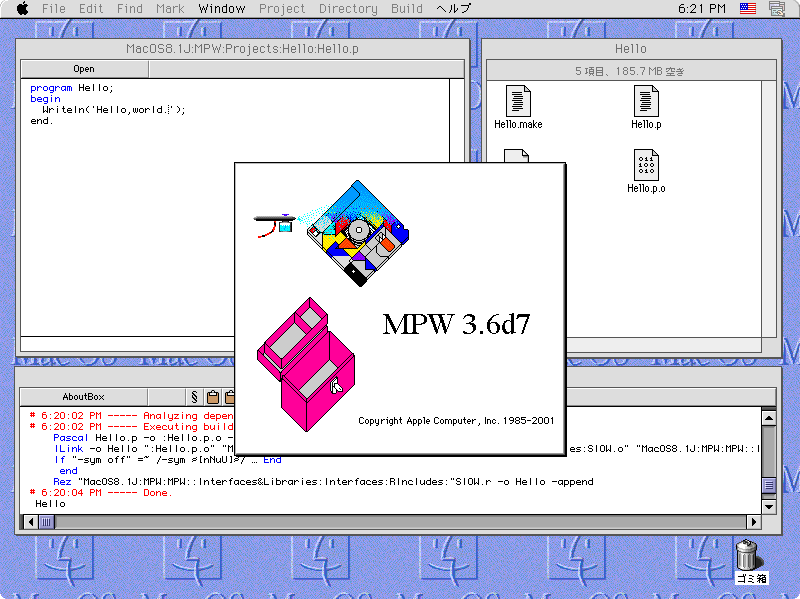Click the '5 項目、185.7 MB 空き' status header

click(631, 71)
